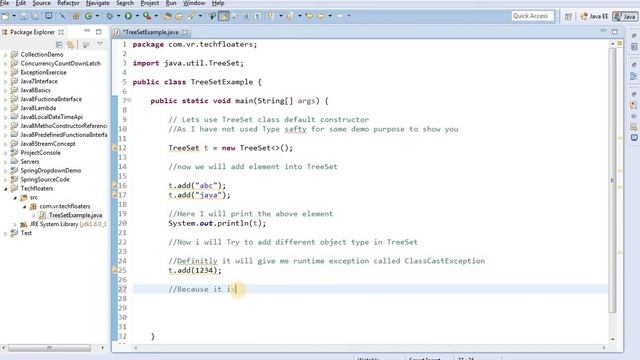Click the Next Annotation toolbar icon
Image resolution: width=640 pixels, height=360 pixels.
(x=271, y=16)
